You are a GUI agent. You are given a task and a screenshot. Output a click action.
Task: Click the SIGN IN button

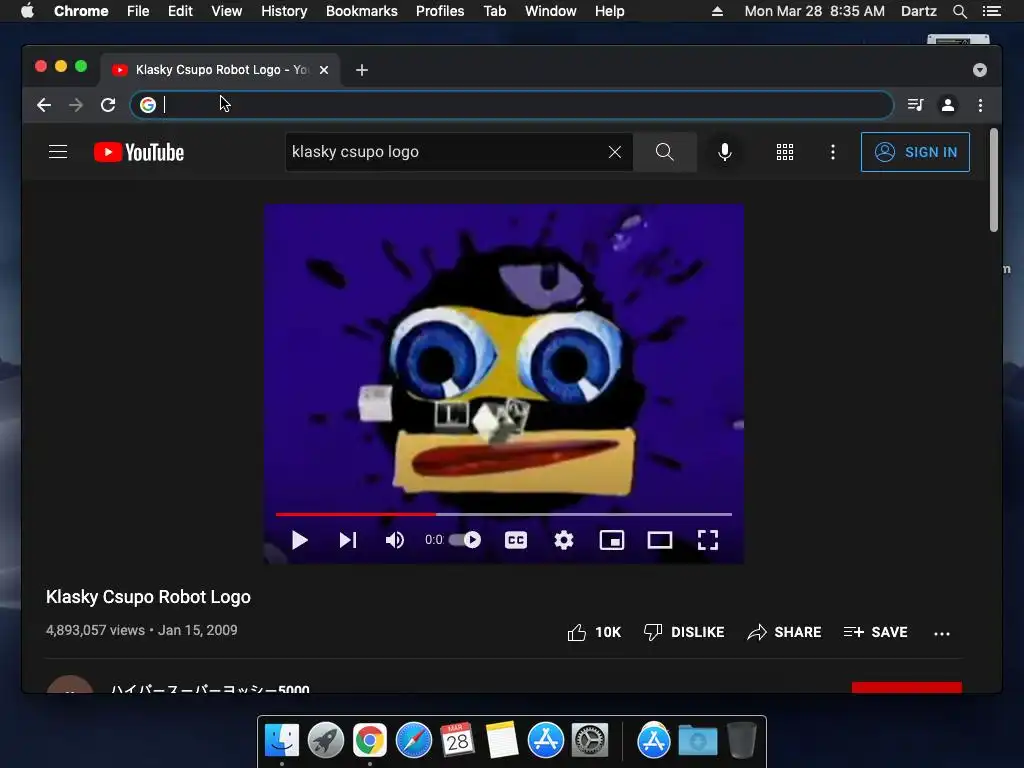pyautogui.click(x=916, y=152)
